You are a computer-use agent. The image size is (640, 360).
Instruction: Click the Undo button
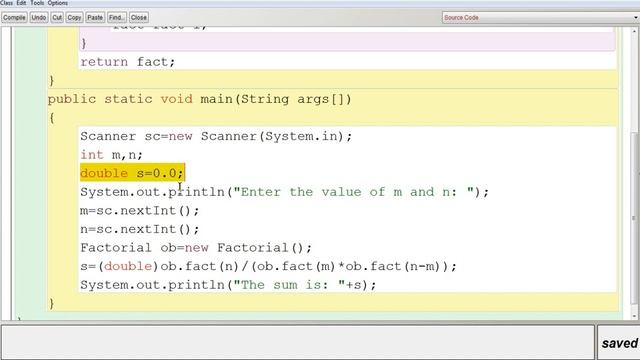[x=39, y=18]
